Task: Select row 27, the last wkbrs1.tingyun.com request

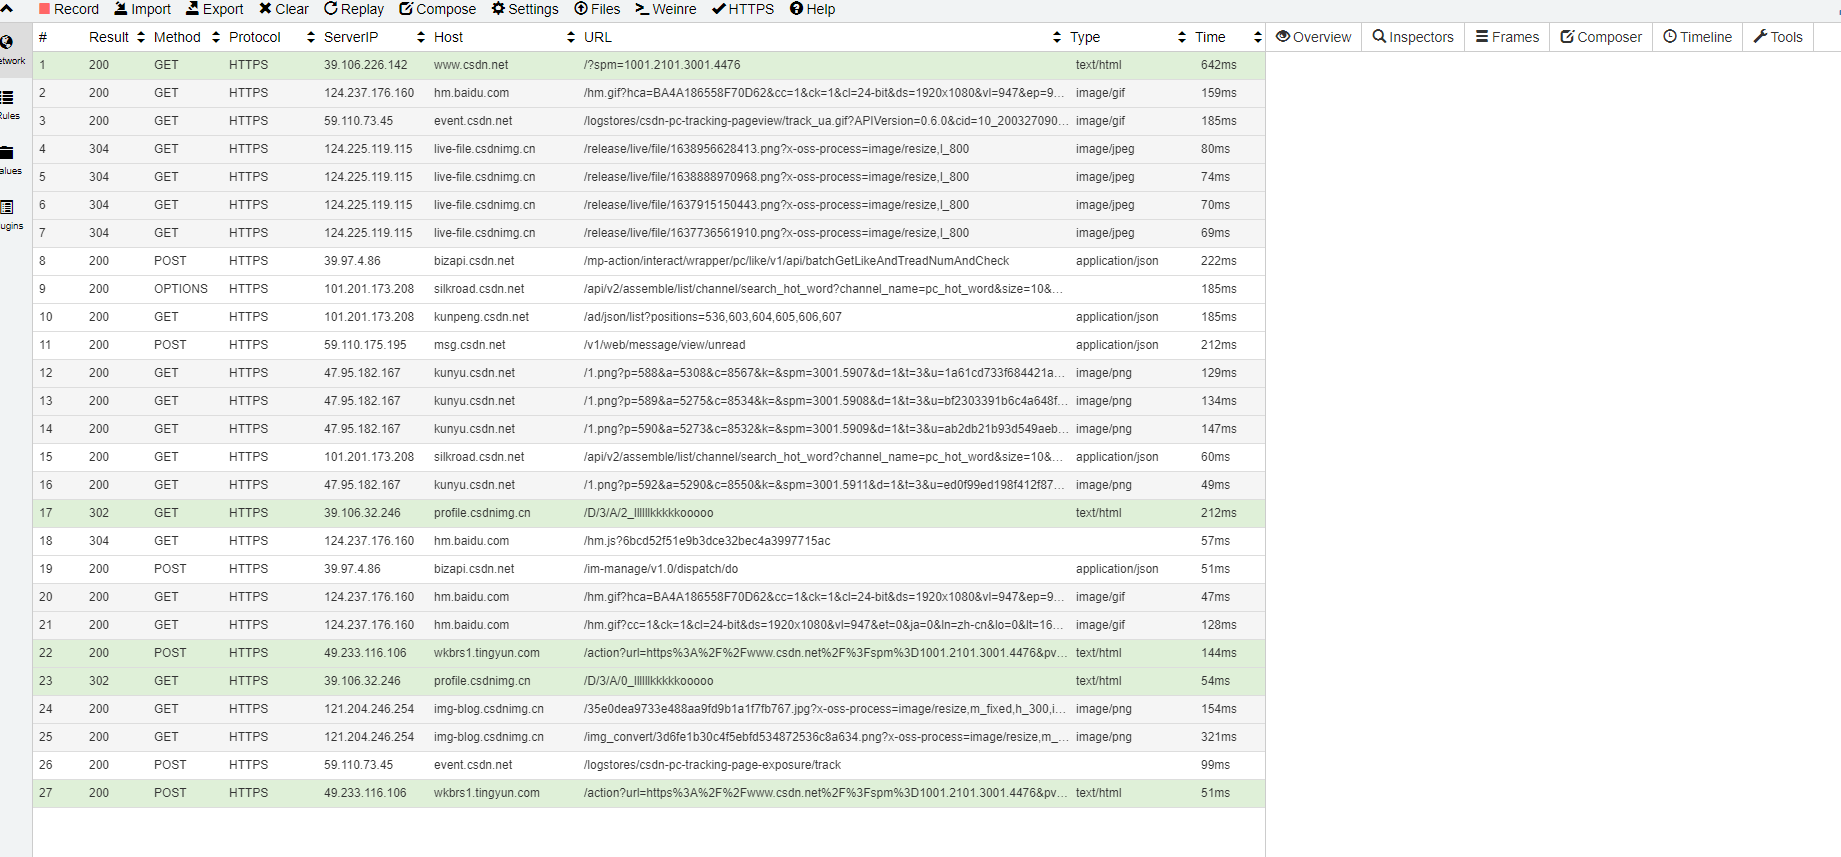Action: point(649,793)
